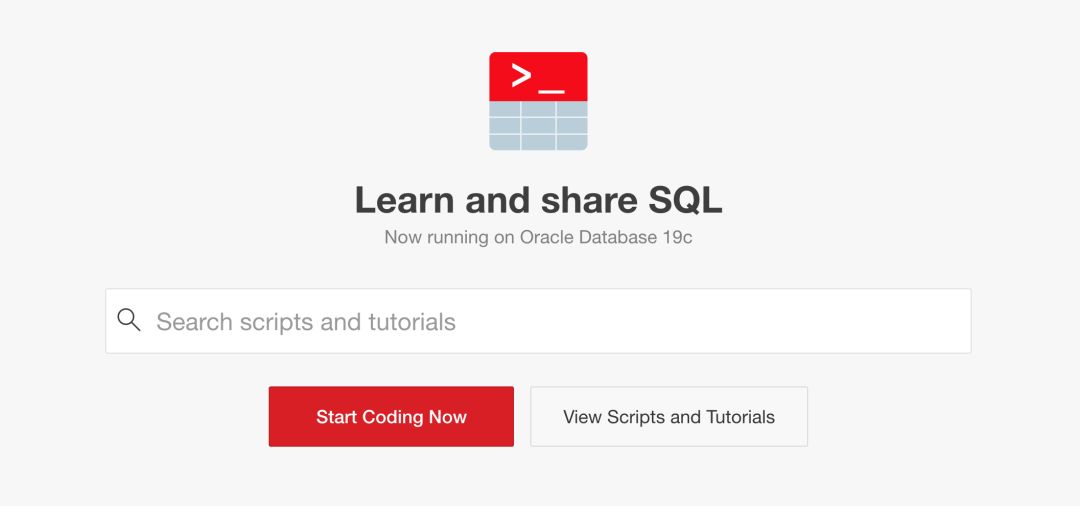The width and height of the screenshot is (1080, 506).
Task: Focus the Search scripts and tutorials field
Action: click(538, 321)
